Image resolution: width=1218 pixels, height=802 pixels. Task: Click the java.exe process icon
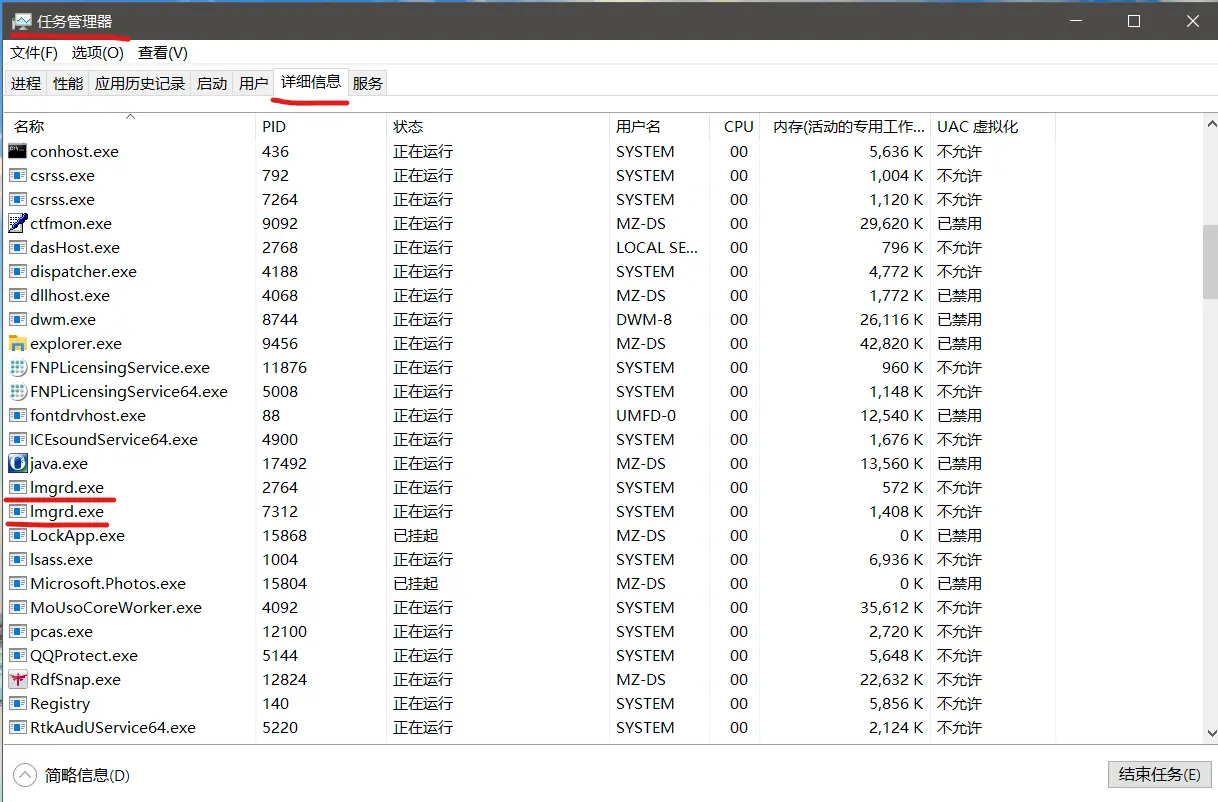pyautogui.click(x=17, y=463)
